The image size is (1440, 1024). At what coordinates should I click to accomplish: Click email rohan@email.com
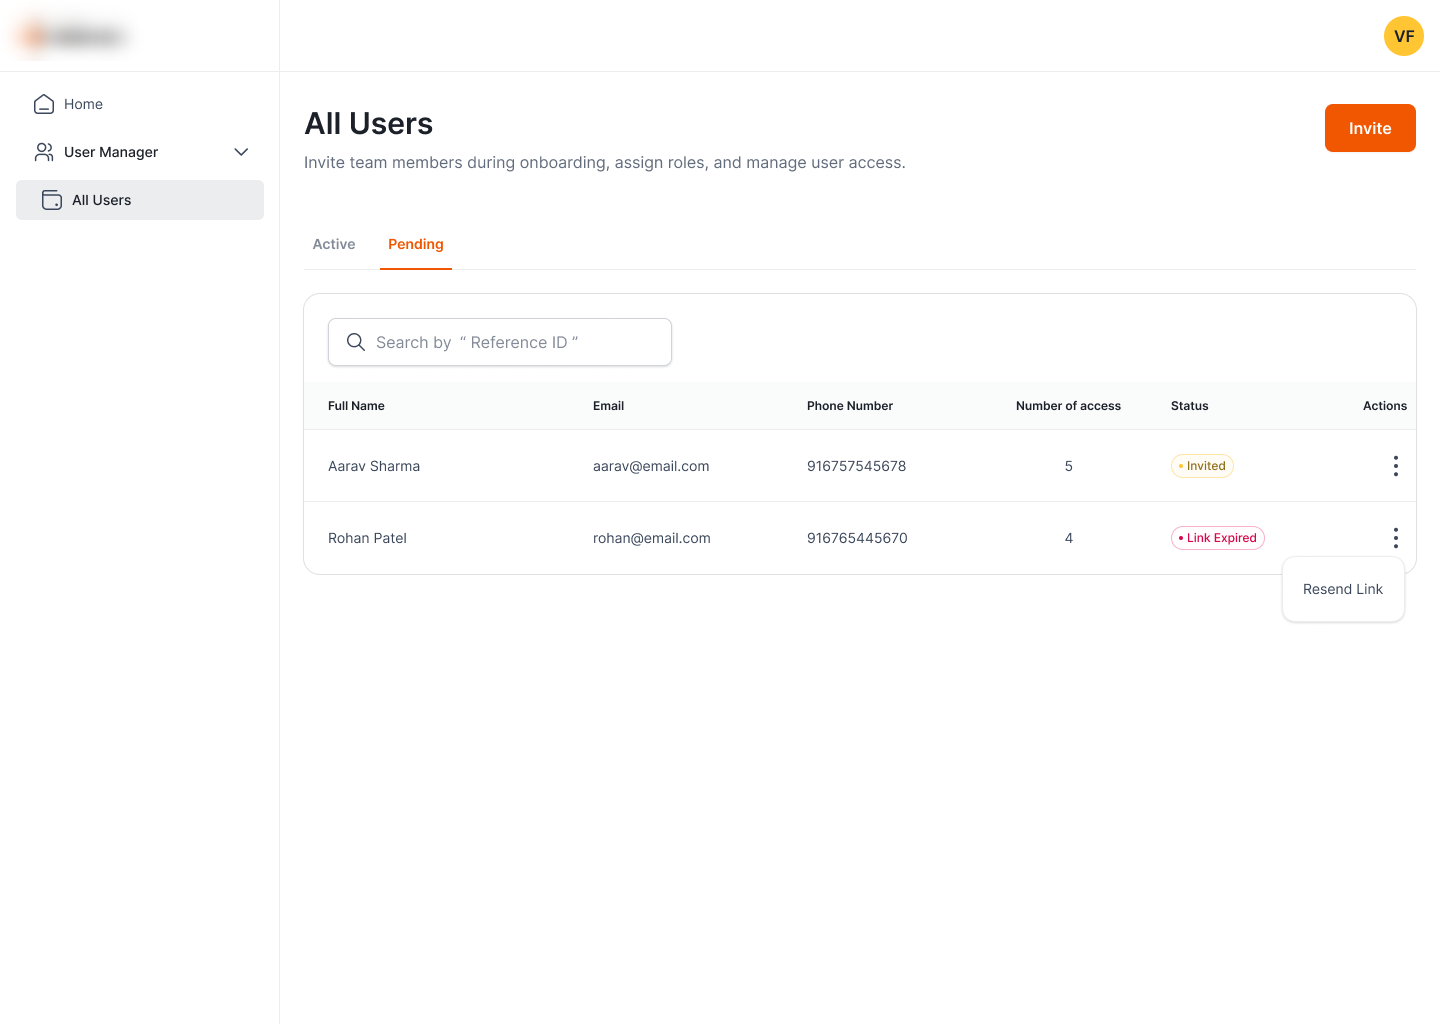[652, 538]
